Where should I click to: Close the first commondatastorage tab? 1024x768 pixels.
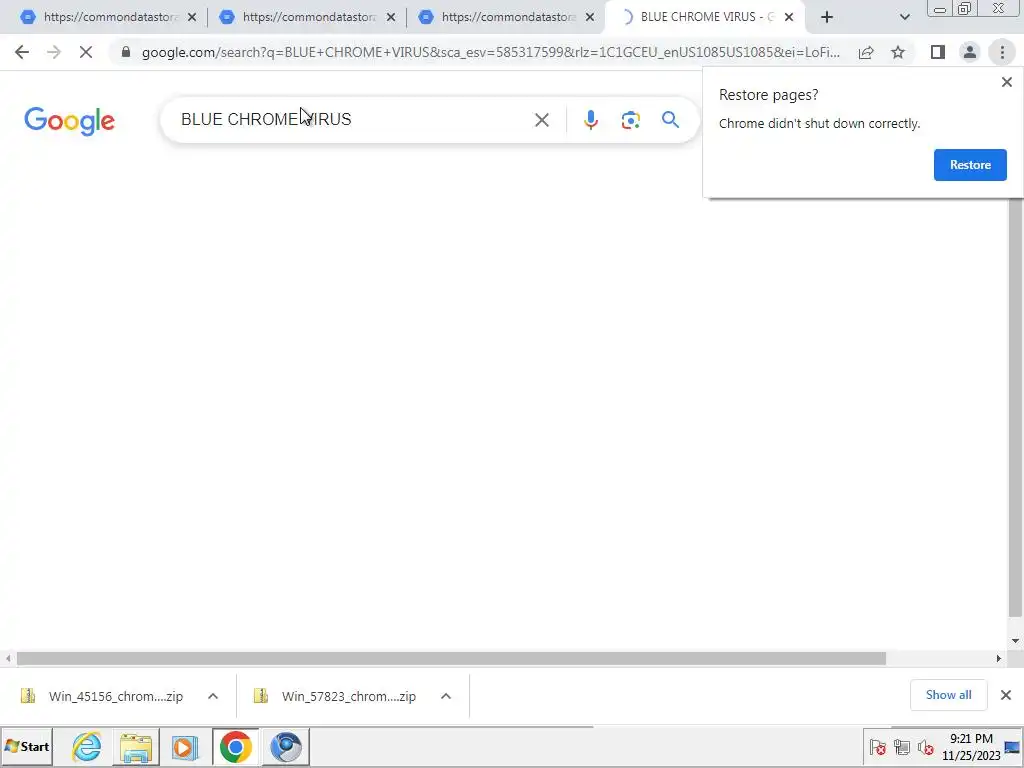click(192, 18)
